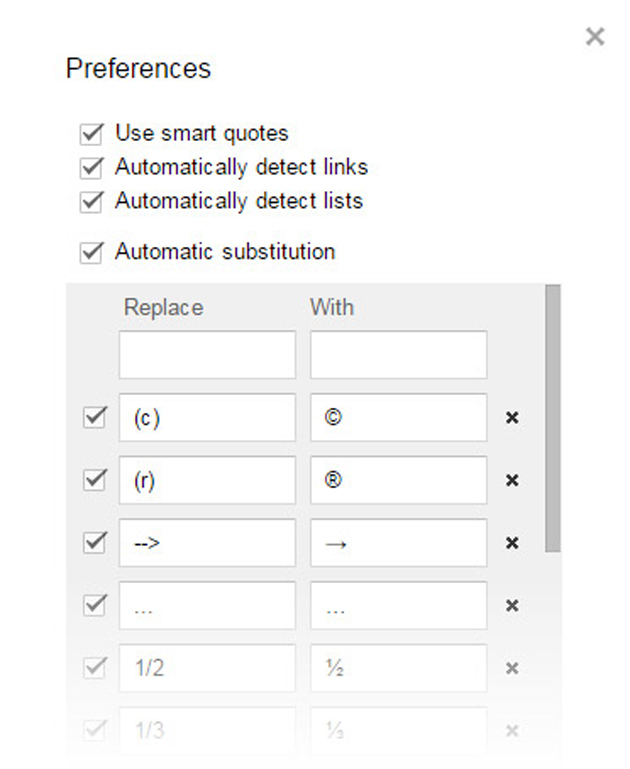
Task: Click the scrollbar thumb of substitution list
Action: click(x=553, y=418)
